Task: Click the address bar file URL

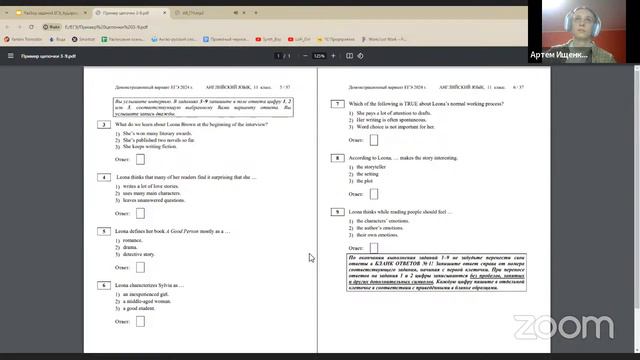Action: pyautogui.click(x=107, y=27)
